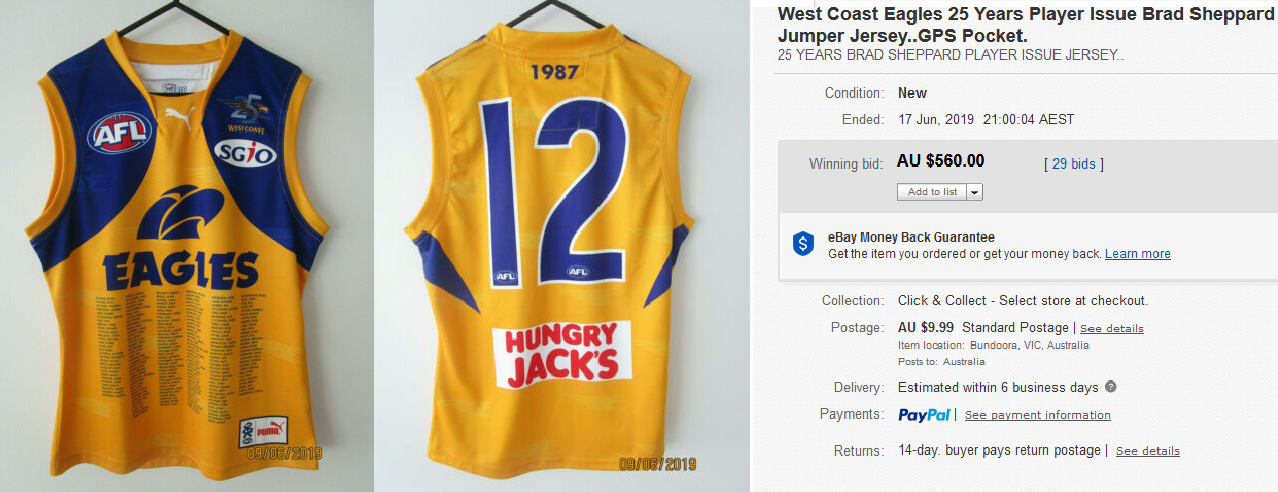
Task: Open See payment information link
Action: tap(1037, 415)
